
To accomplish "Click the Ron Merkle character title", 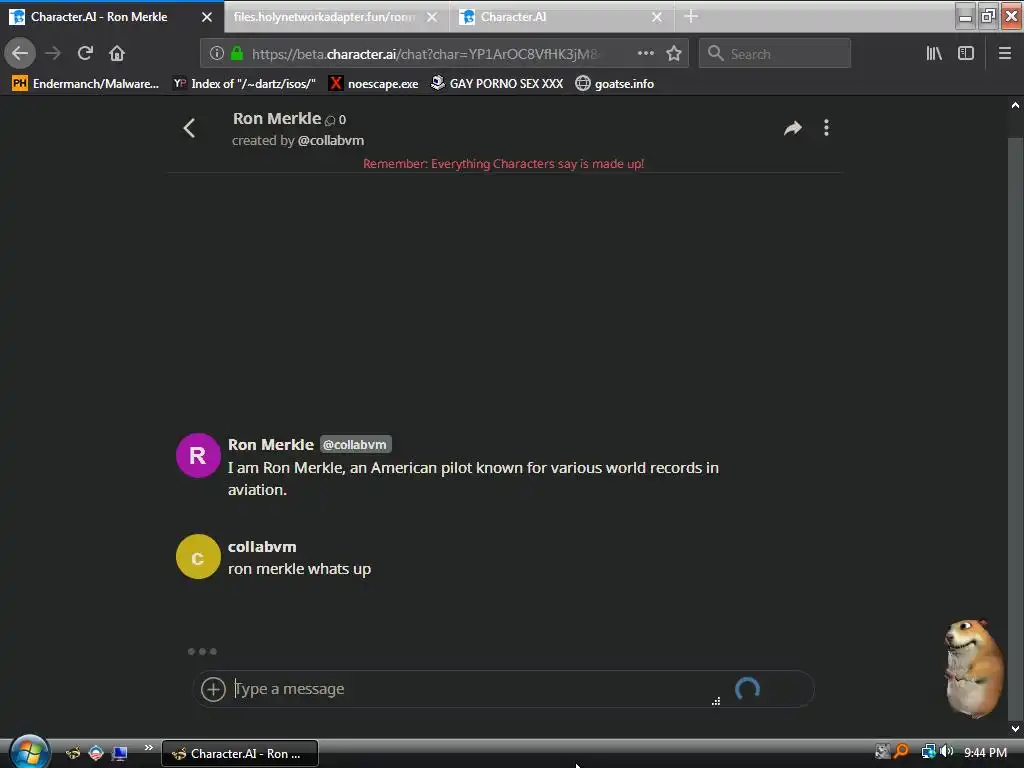I will [x=277, y=118].
